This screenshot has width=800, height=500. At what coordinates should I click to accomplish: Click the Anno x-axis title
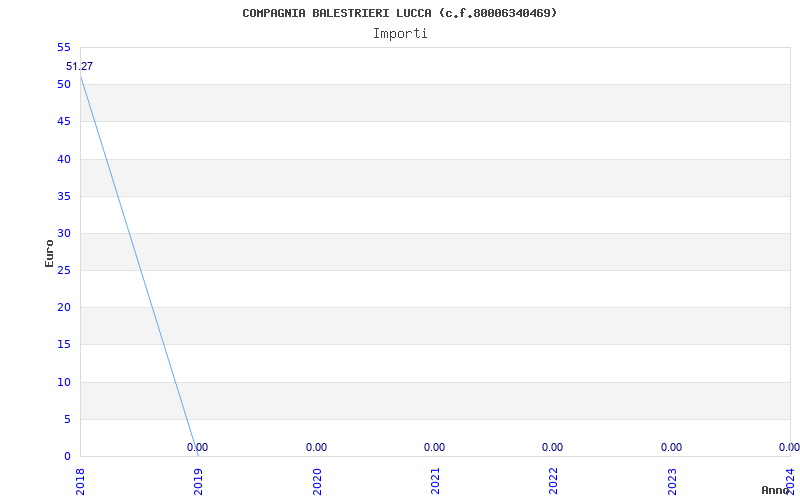click(x=776, y=490)
